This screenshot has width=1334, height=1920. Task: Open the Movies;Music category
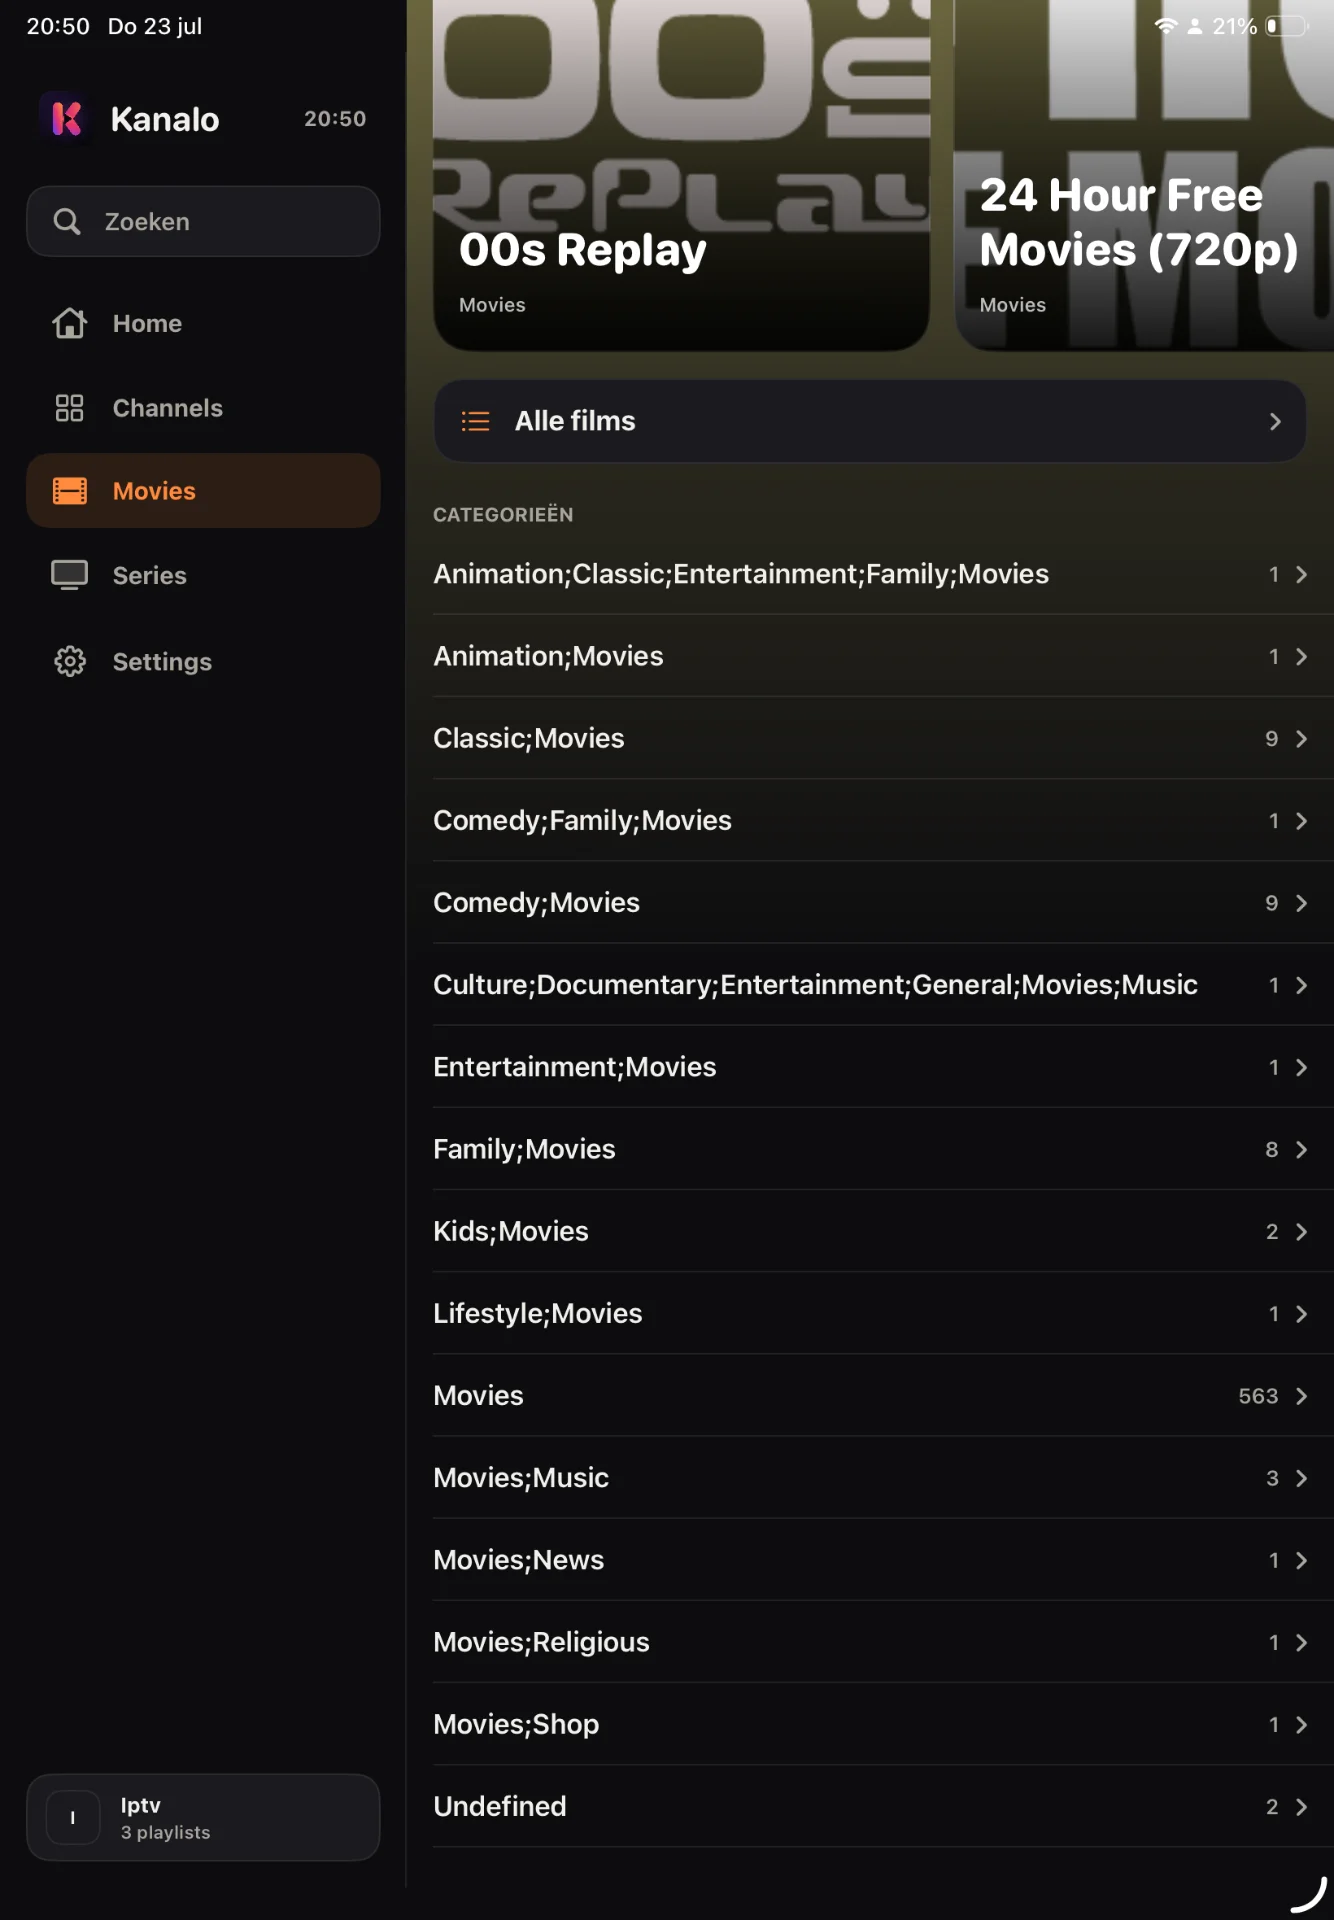(883, 1477)
